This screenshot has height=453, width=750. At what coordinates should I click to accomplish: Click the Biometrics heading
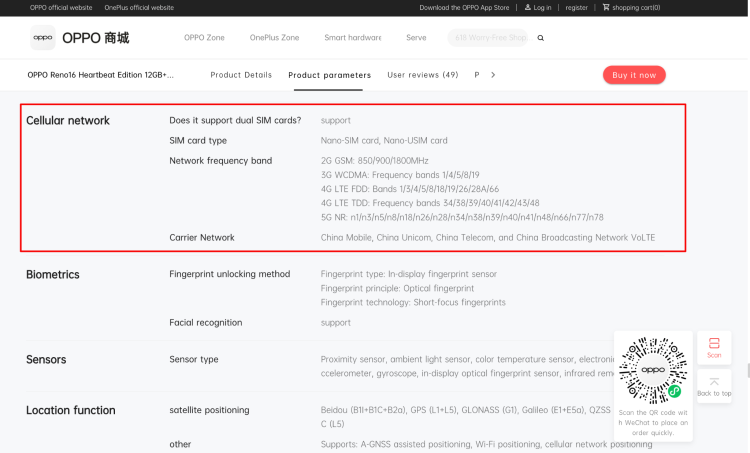[53, 275]
